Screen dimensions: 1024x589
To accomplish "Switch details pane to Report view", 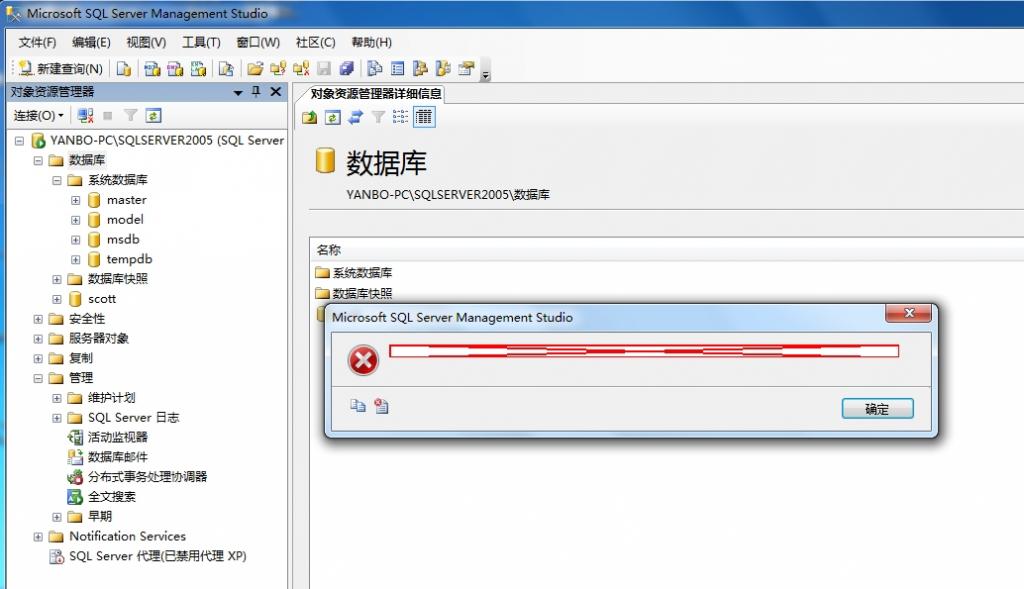I will (424, 117).
